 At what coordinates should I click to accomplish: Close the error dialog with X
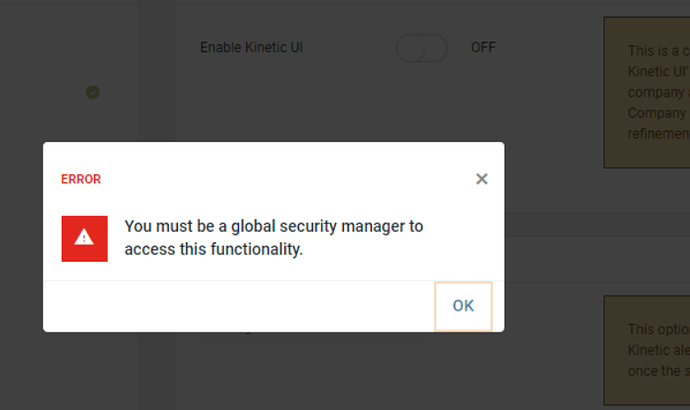(x=482, y=179)
